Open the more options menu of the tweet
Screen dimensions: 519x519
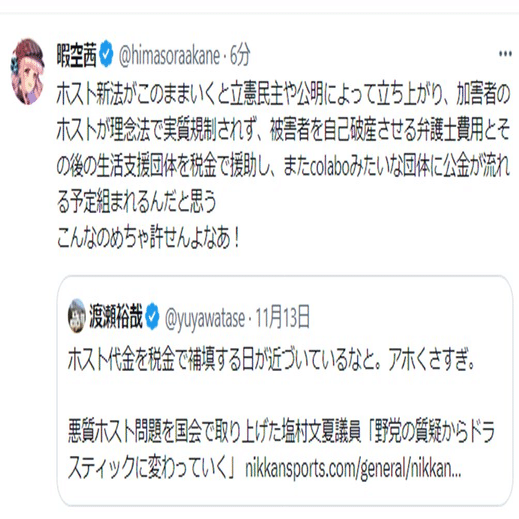click(x=505, y=54)
